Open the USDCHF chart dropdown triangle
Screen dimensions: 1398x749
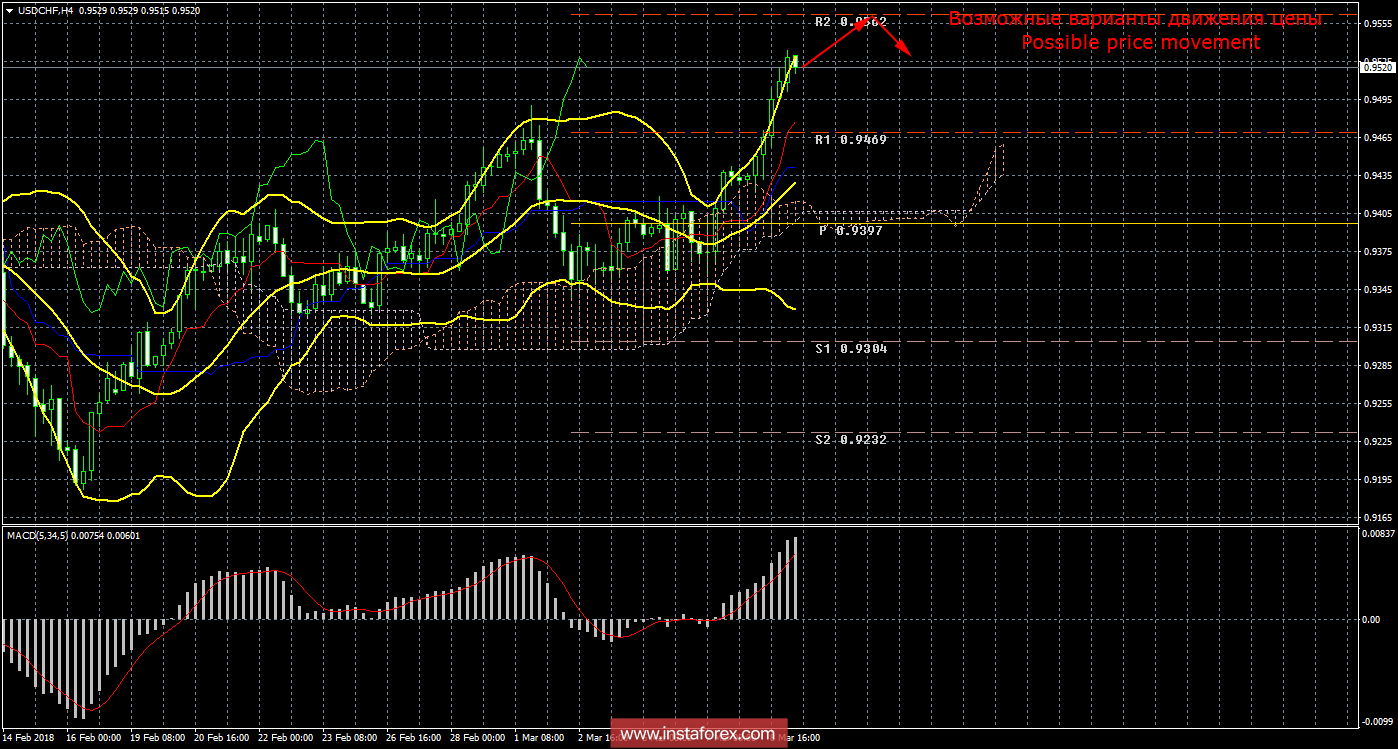[9, 11]
